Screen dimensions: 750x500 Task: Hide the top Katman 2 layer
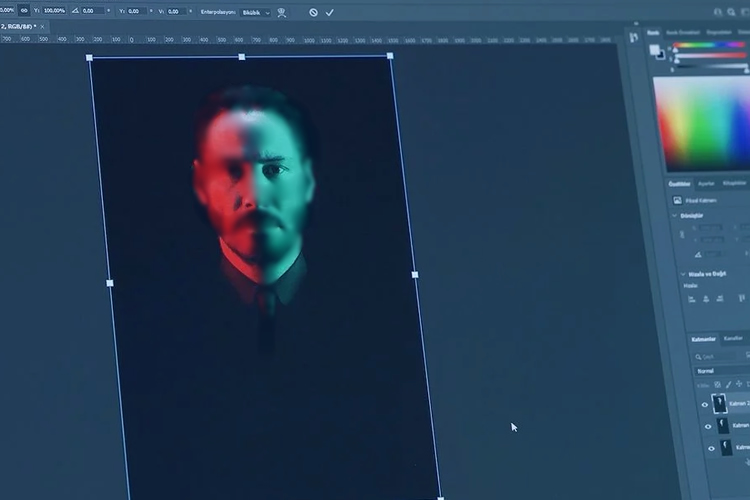705,405
